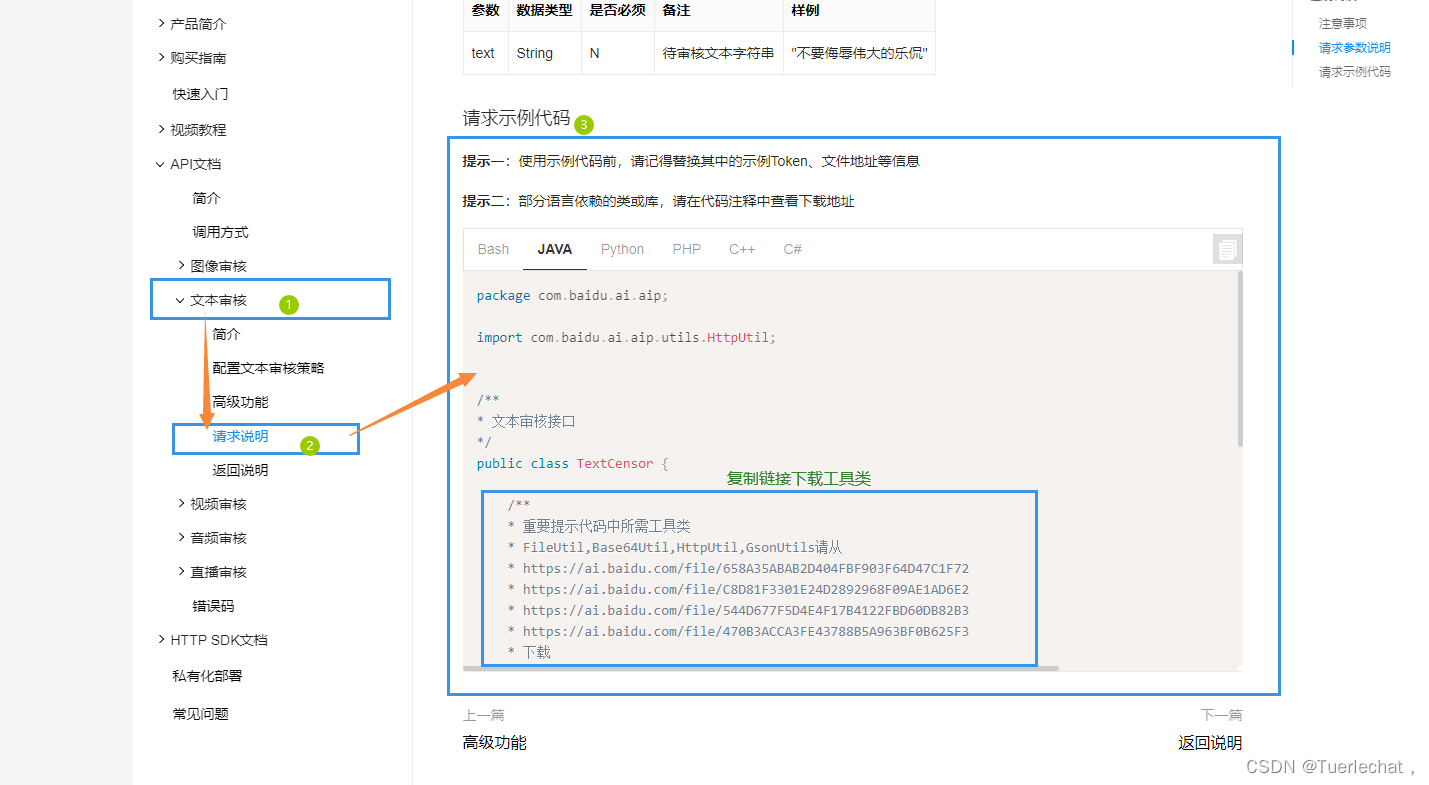
Task: Click the code block horizontal scrollbar
Action: 761,668
